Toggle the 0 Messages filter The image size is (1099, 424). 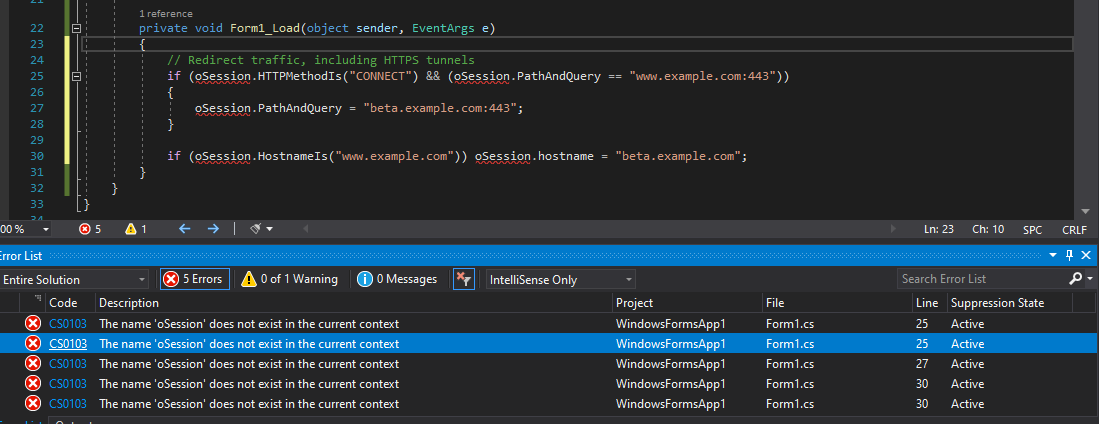pyautogui.click(x=397, y=279)
